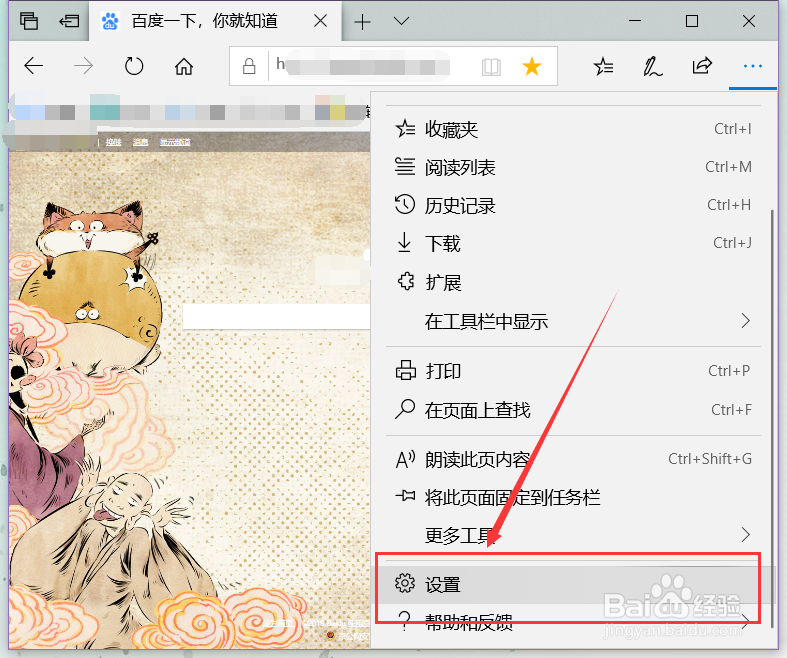Click the three-dot settings and more button
The width and height of the screenshot is (787, 658).
(x=752, y=66)
